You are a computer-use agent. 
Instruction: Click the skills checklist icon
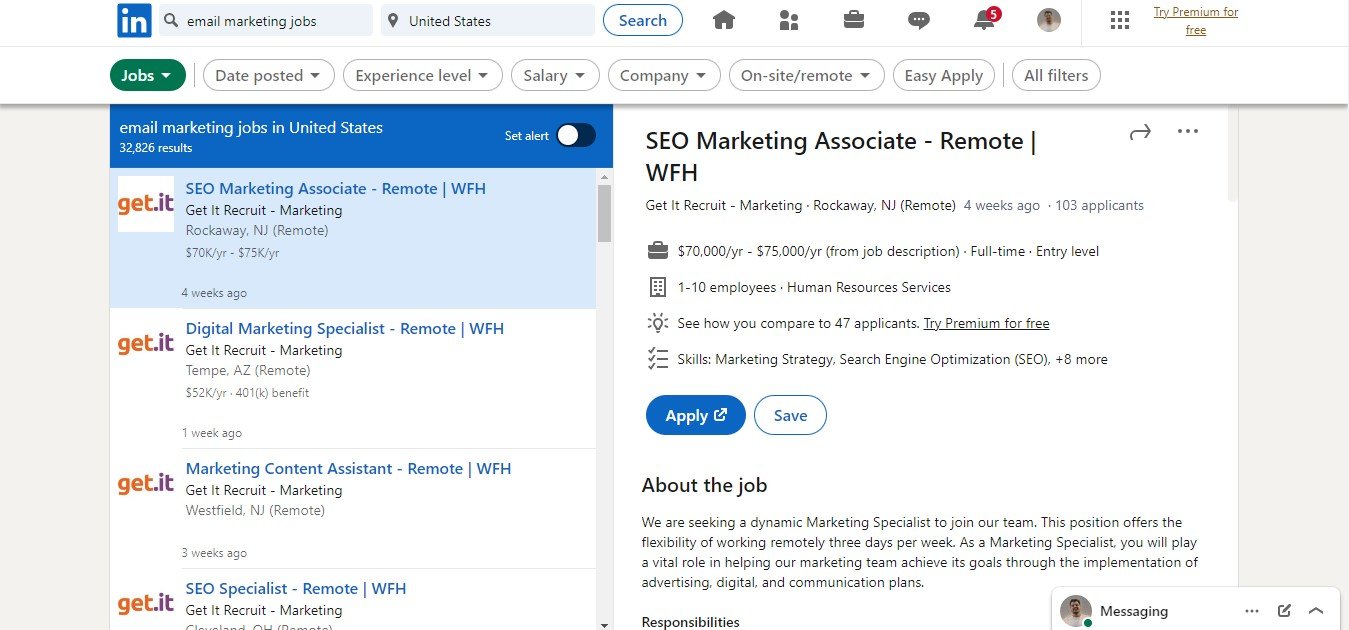pyautogui.click(x=658, y=359)
